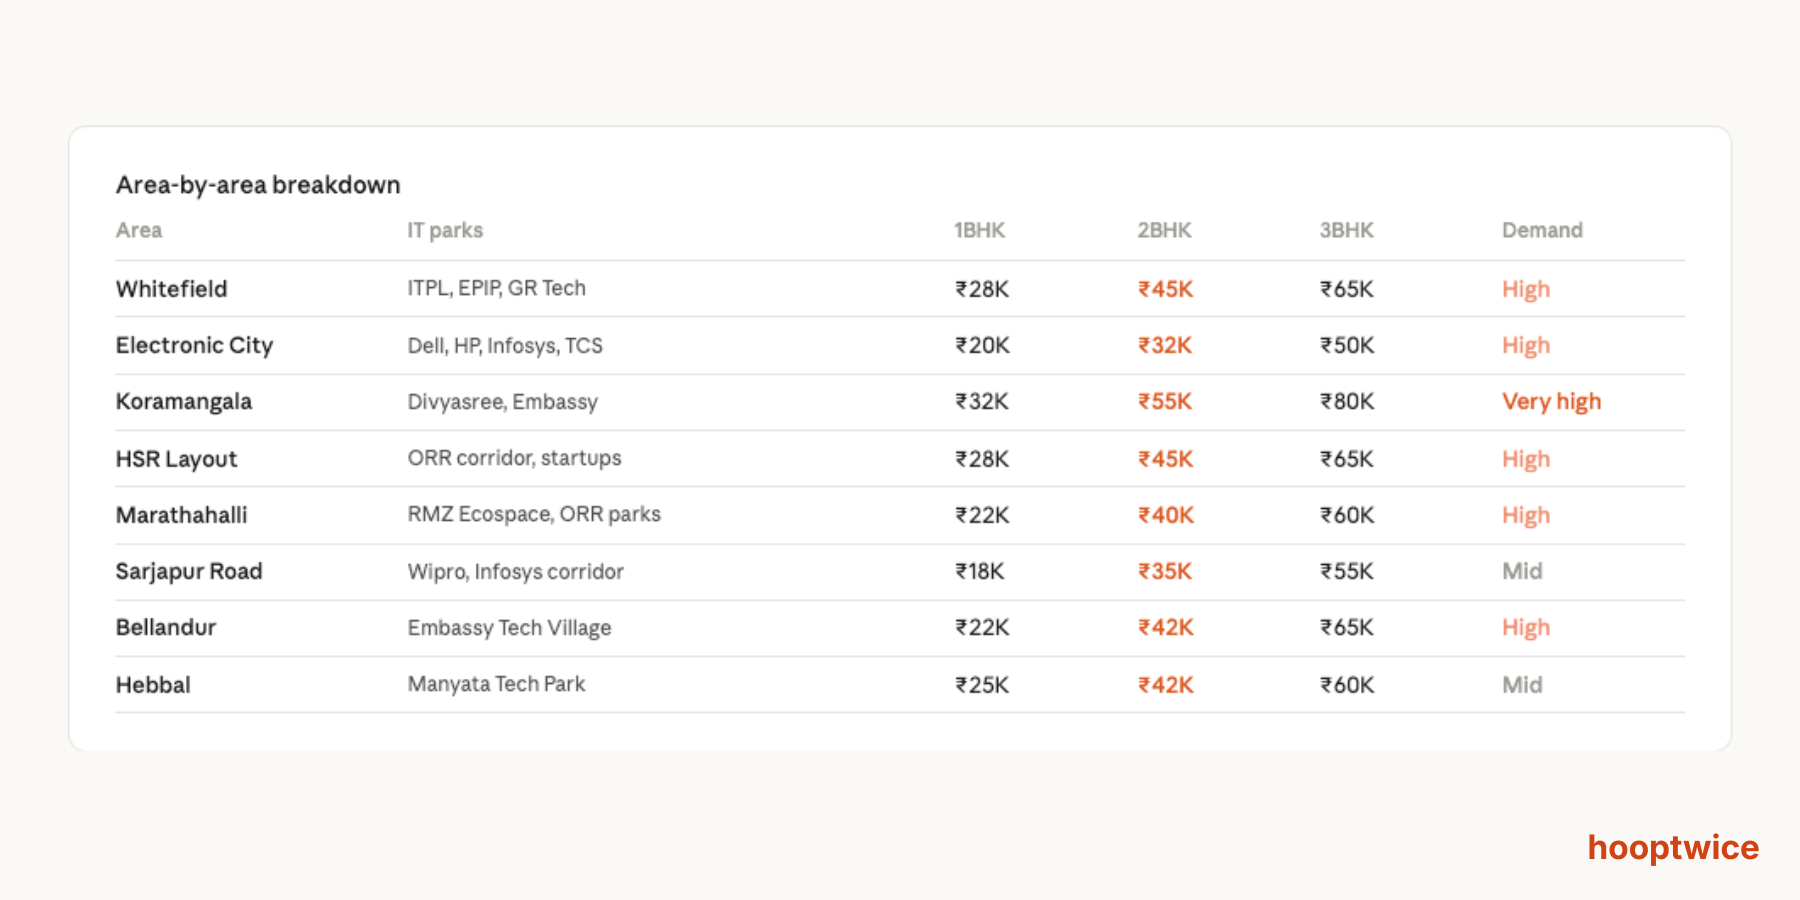Click Hebbal's ₹25K 1BHK price
The width and height of the screenshot is (1800, 900).
pos(981,685)
